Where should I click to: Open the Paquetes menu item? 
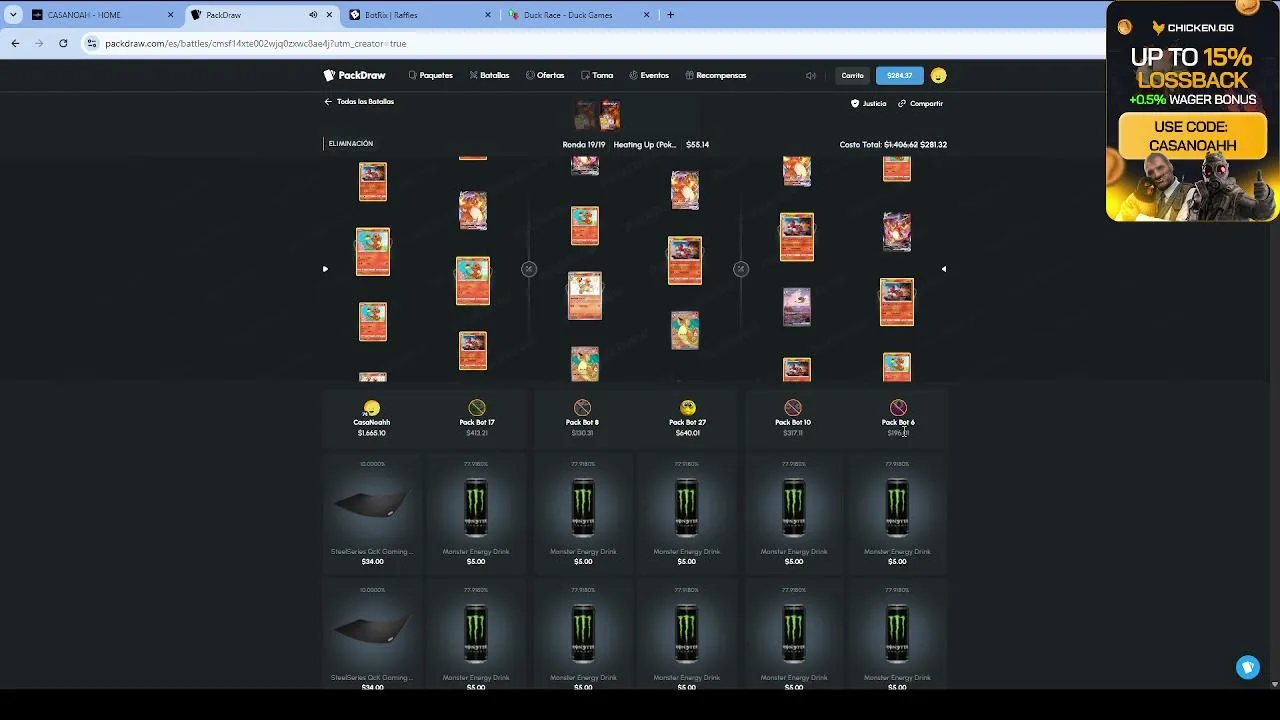tap(431, 75)
